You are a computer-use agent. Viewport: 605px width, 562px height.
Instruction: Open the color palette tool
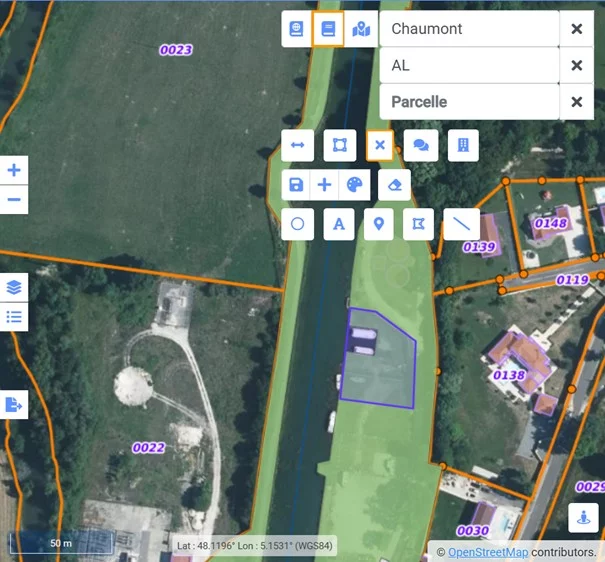pos(353,185)
